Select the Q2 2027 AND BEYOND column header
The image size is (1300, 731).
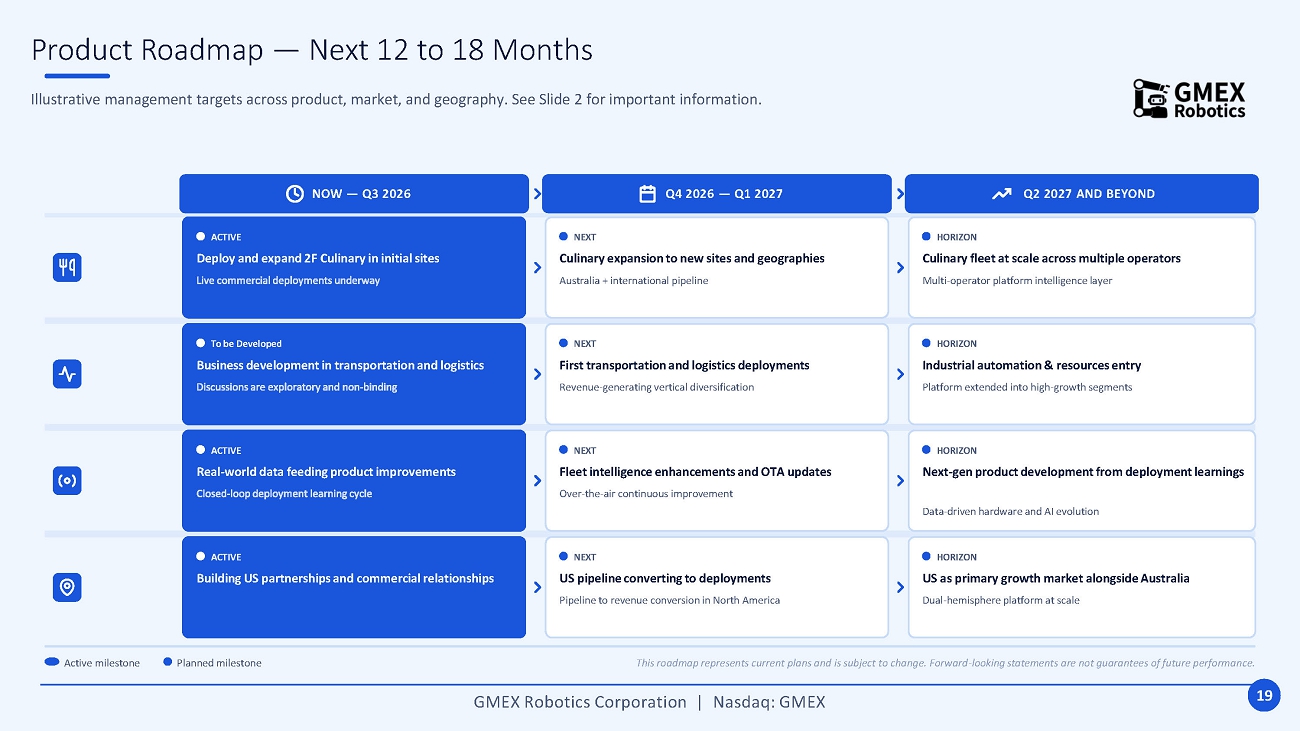click(1081, 194)
